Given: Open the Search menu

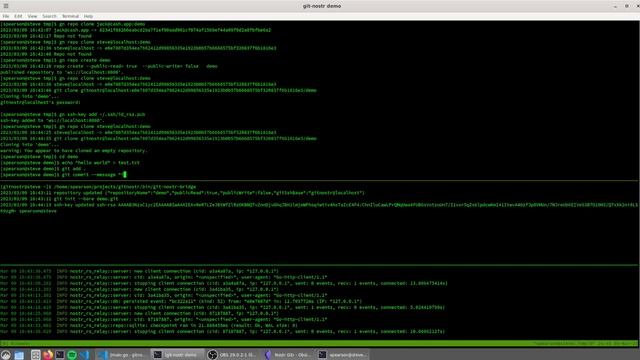Looking at the screenshot, I should pos(49,16).
